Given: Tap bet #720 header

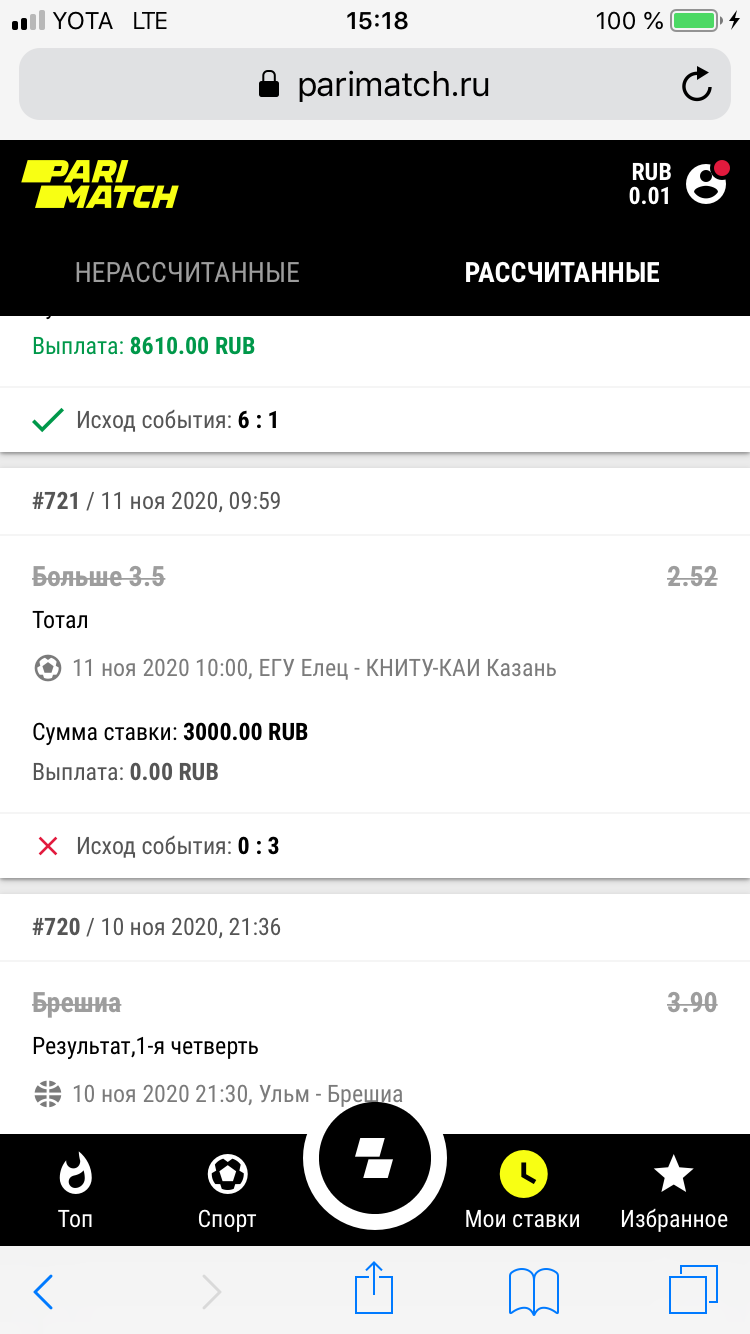Looking at the screenshot, I should click(156, 927).
